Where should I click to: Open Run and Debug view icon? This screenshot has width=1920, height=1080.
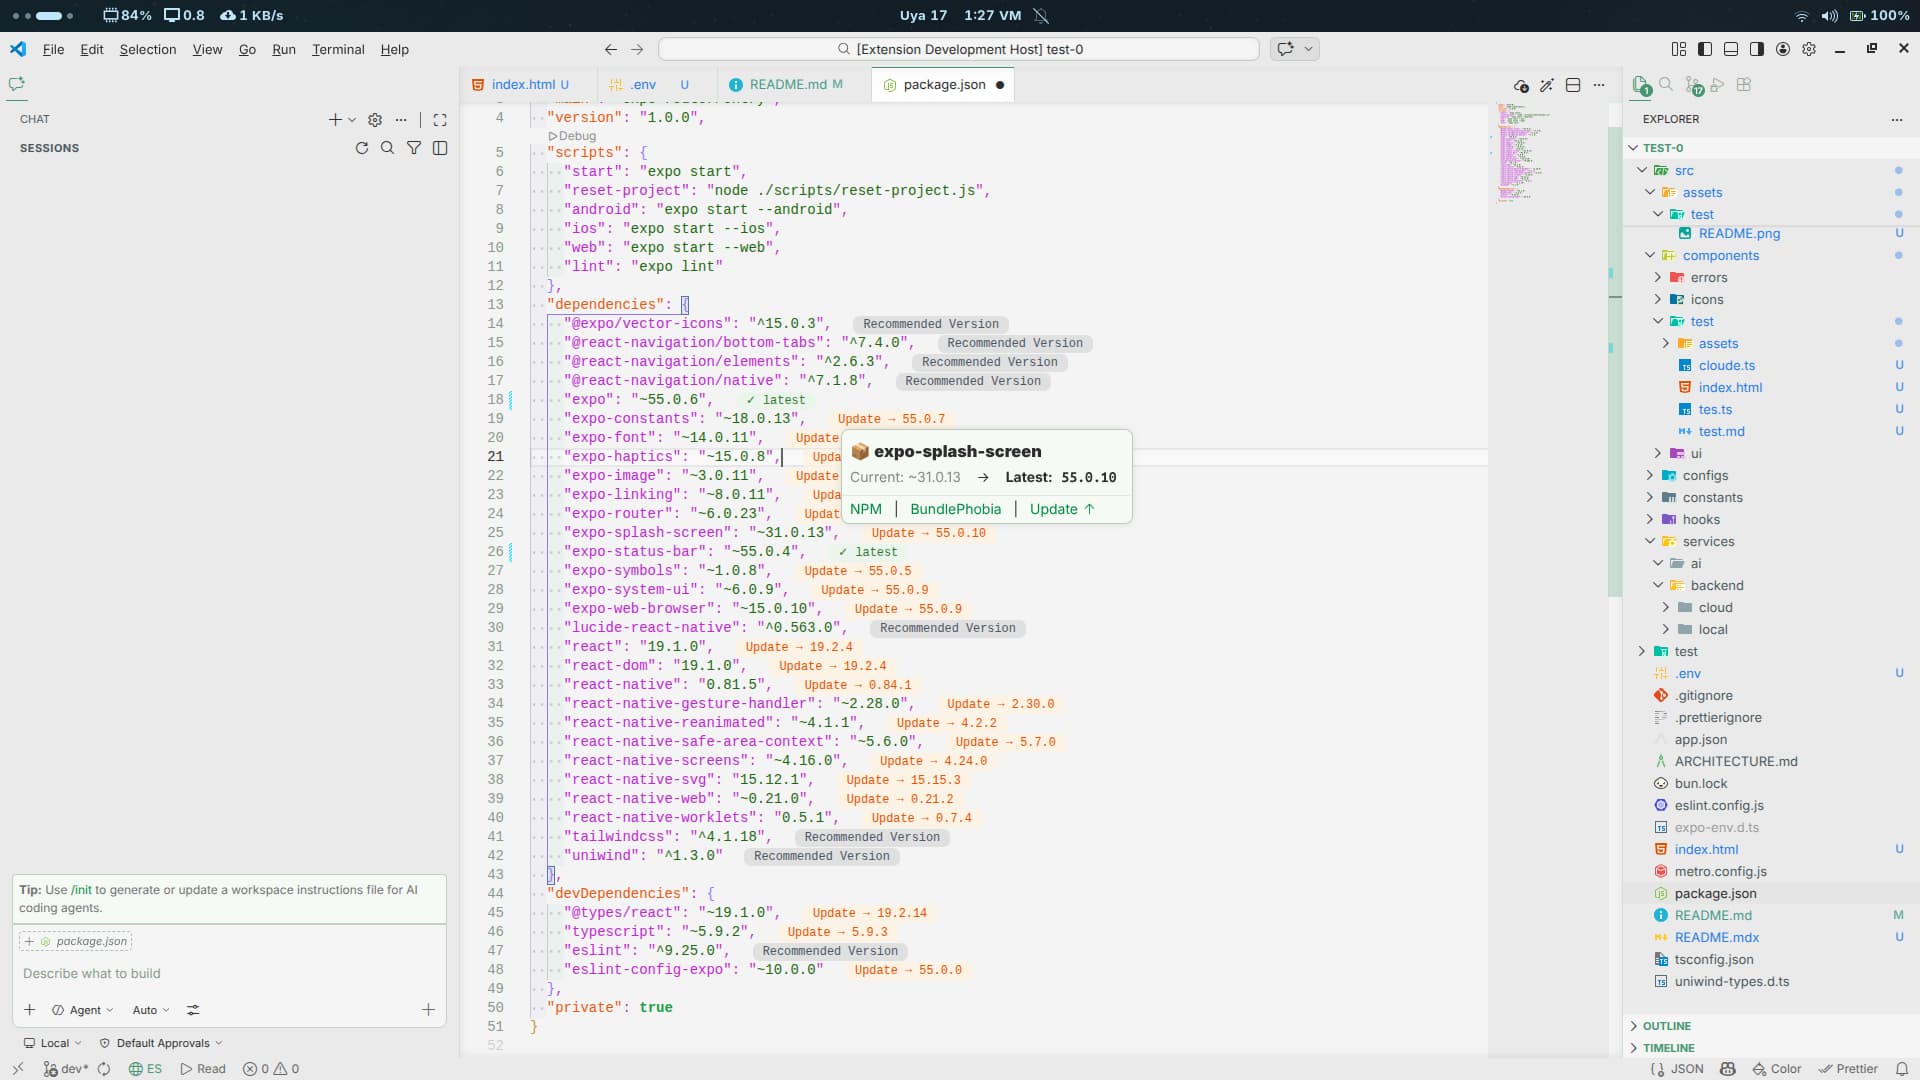(x=1718, y=85)
